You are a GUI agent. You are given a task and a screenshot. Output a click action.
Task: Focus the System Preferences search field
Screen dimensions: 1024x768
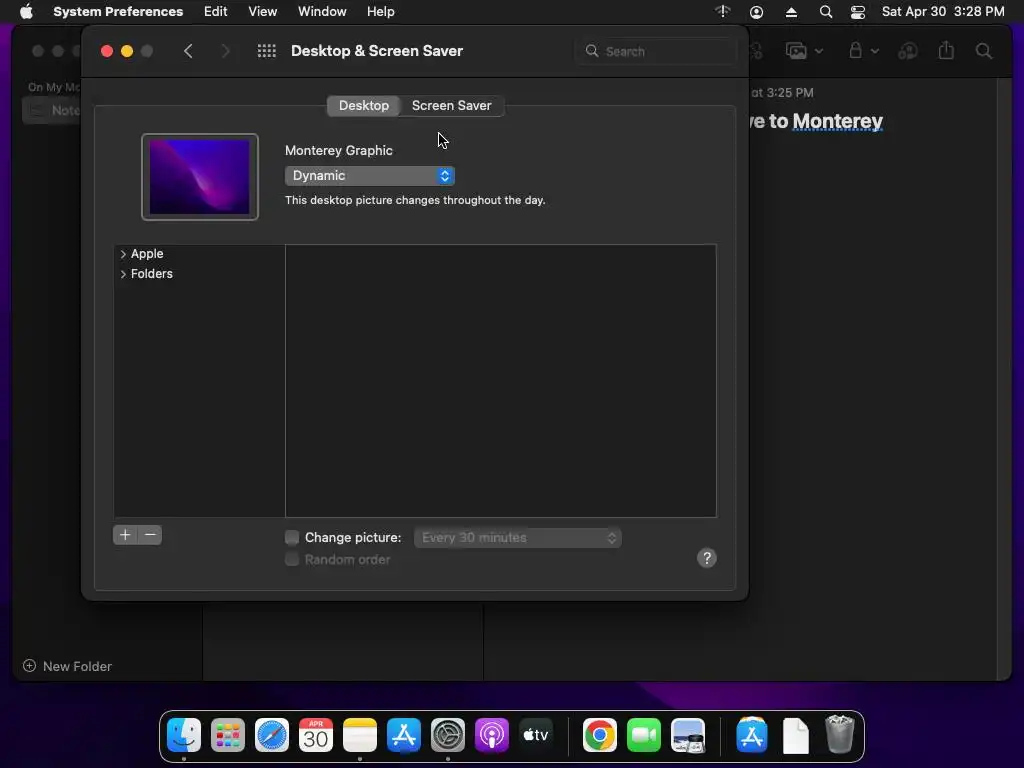pos(656,51)
